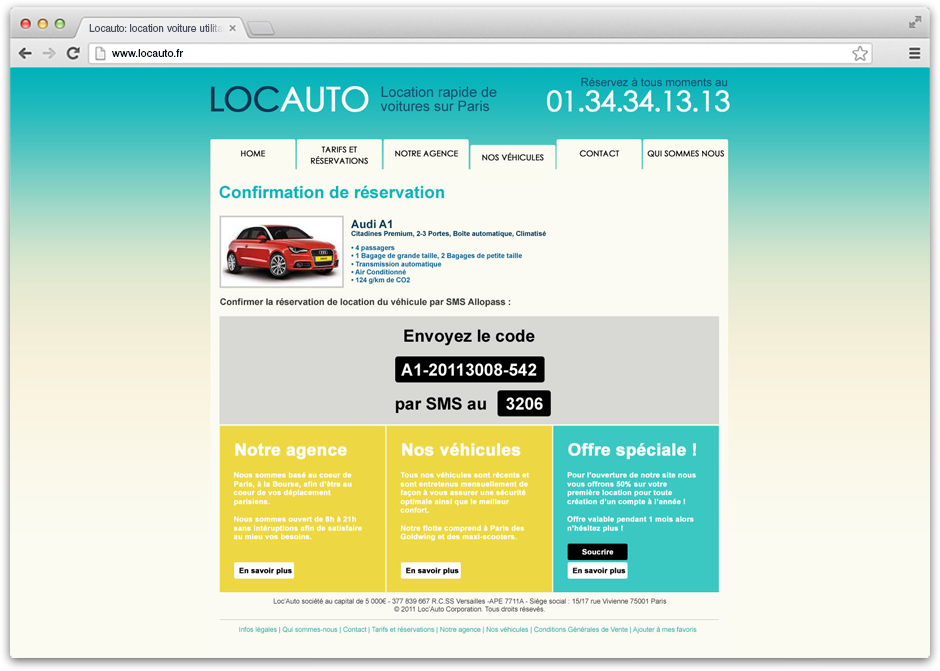940x671 pixels.
Task: Close the Locauto browser tab
Action: [x=233, y=28]
